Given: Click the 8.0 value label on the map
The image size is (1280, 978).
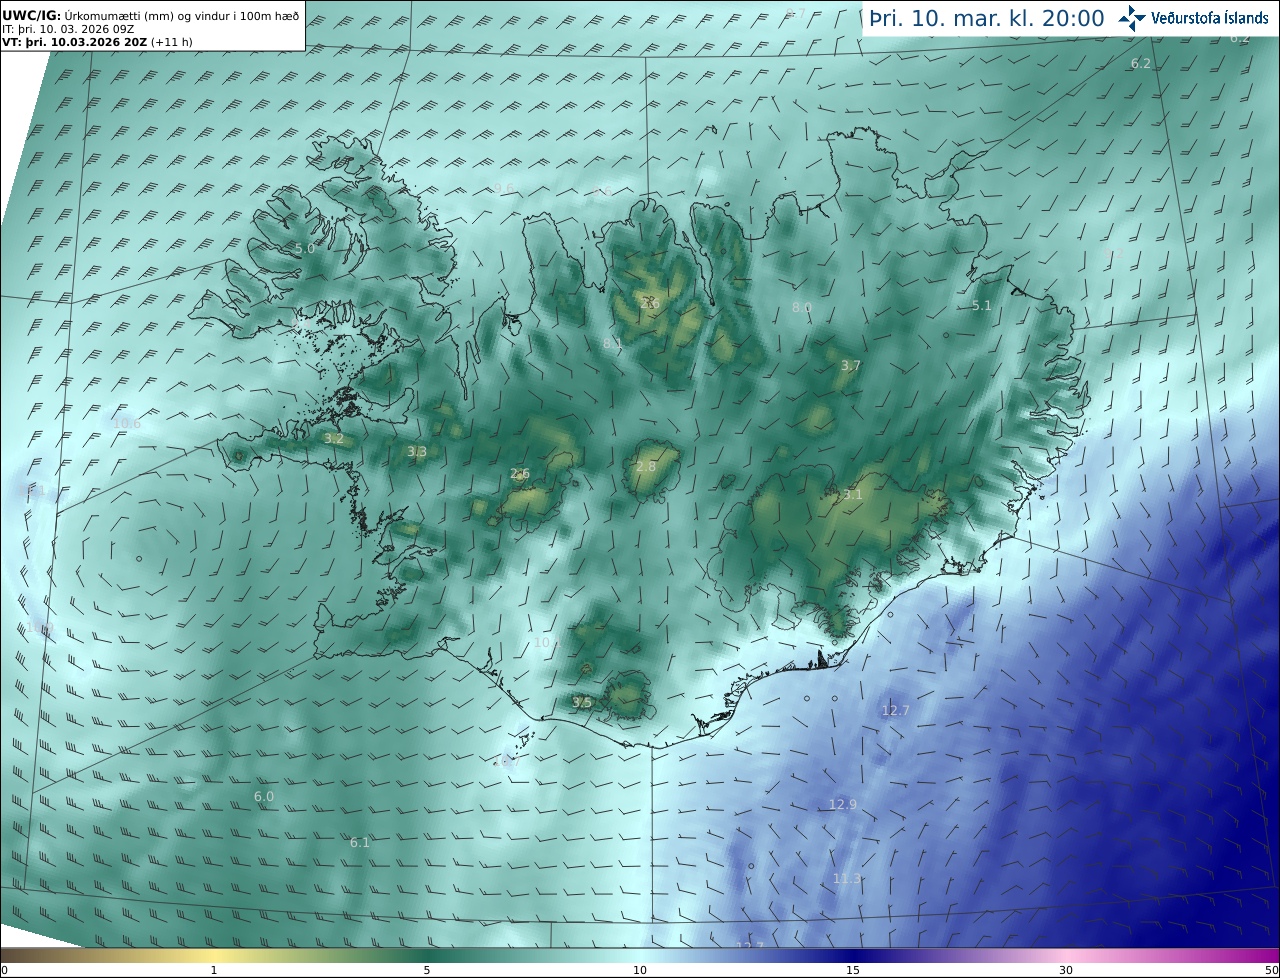Looking at the screenshot, I should [802, 307].
